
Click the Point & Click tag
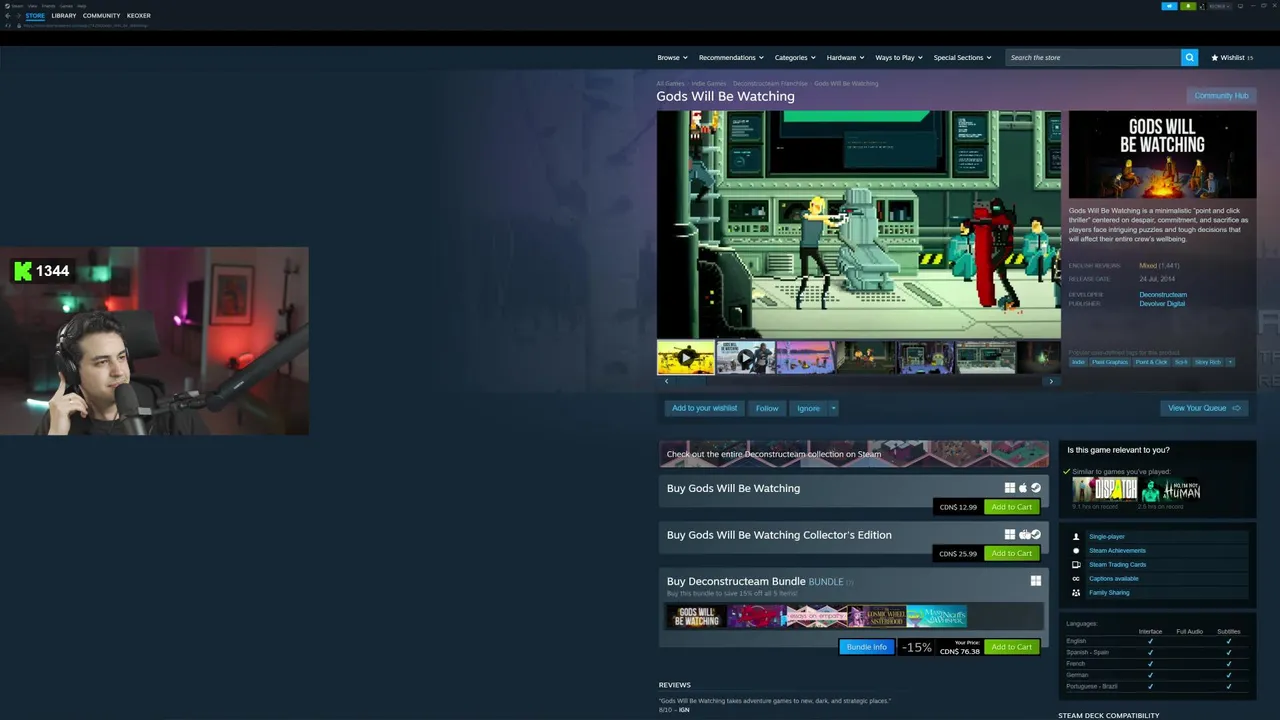pyautogui.click(x=1151, y=362)
